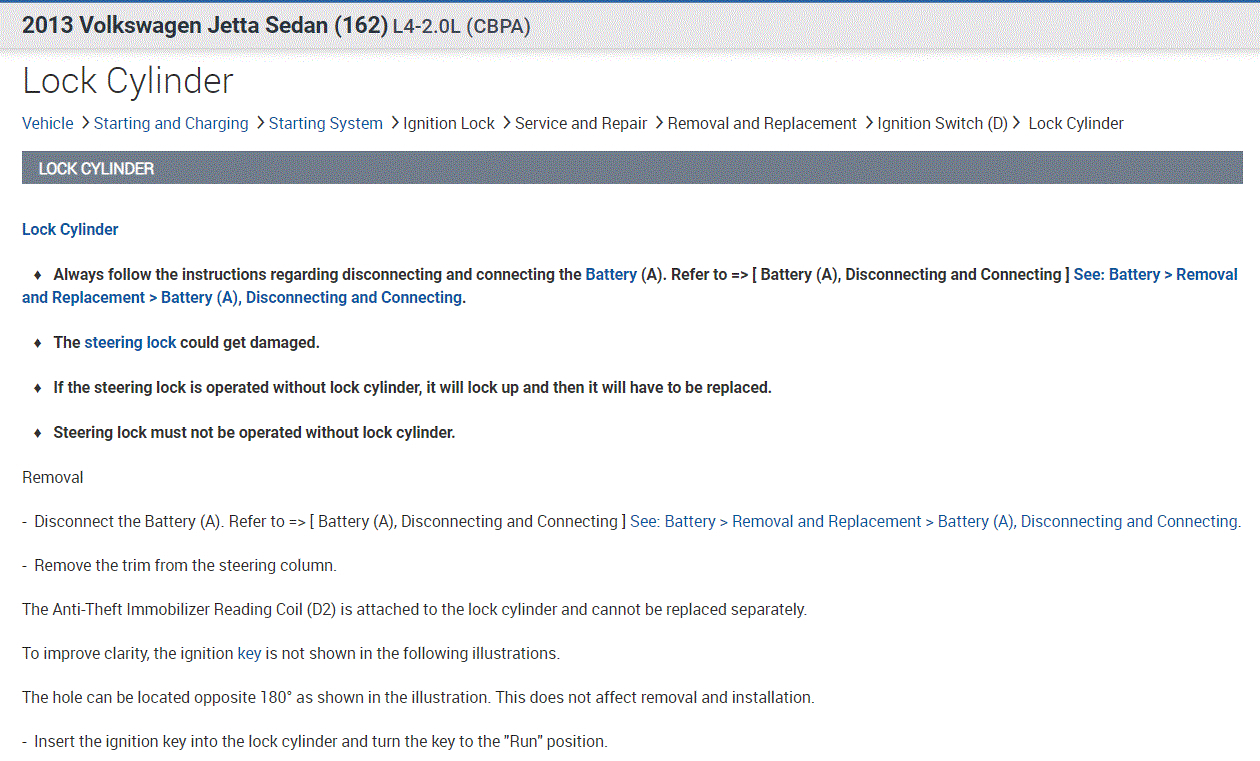Follow the bold See: Battery link in the warning
The image size is (1260, 761).
[x=1155, y=274]
